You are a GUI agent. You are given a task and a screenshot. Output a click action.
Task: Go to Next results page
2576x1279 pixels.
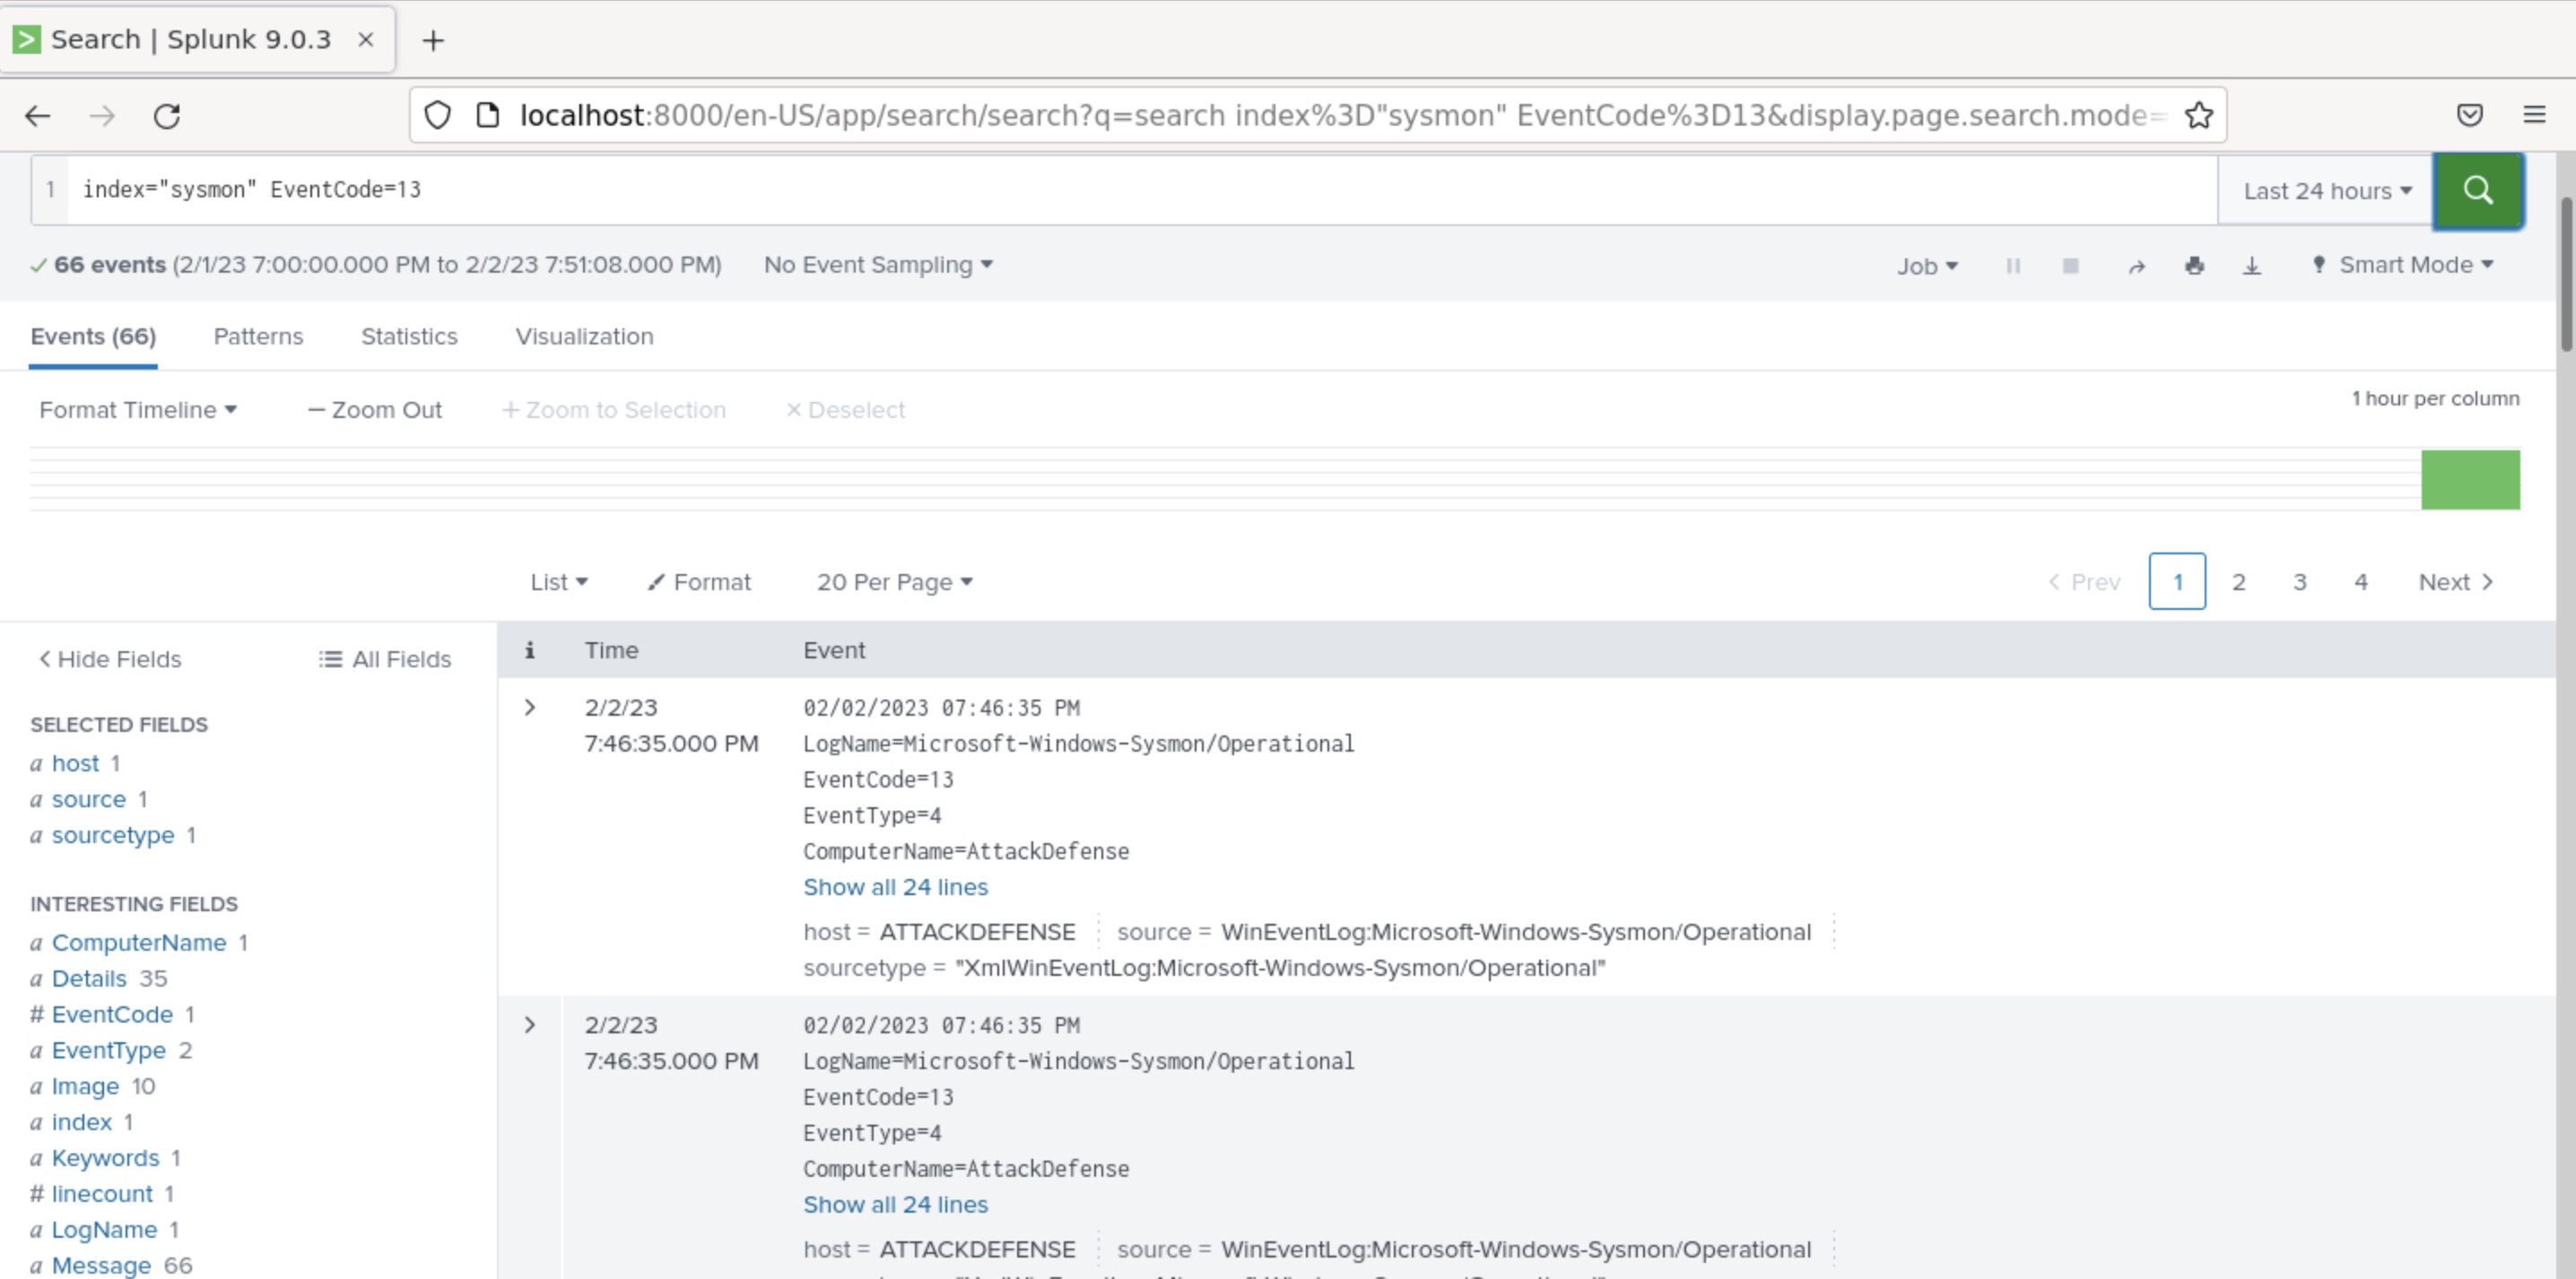(x=2456, y=582)
